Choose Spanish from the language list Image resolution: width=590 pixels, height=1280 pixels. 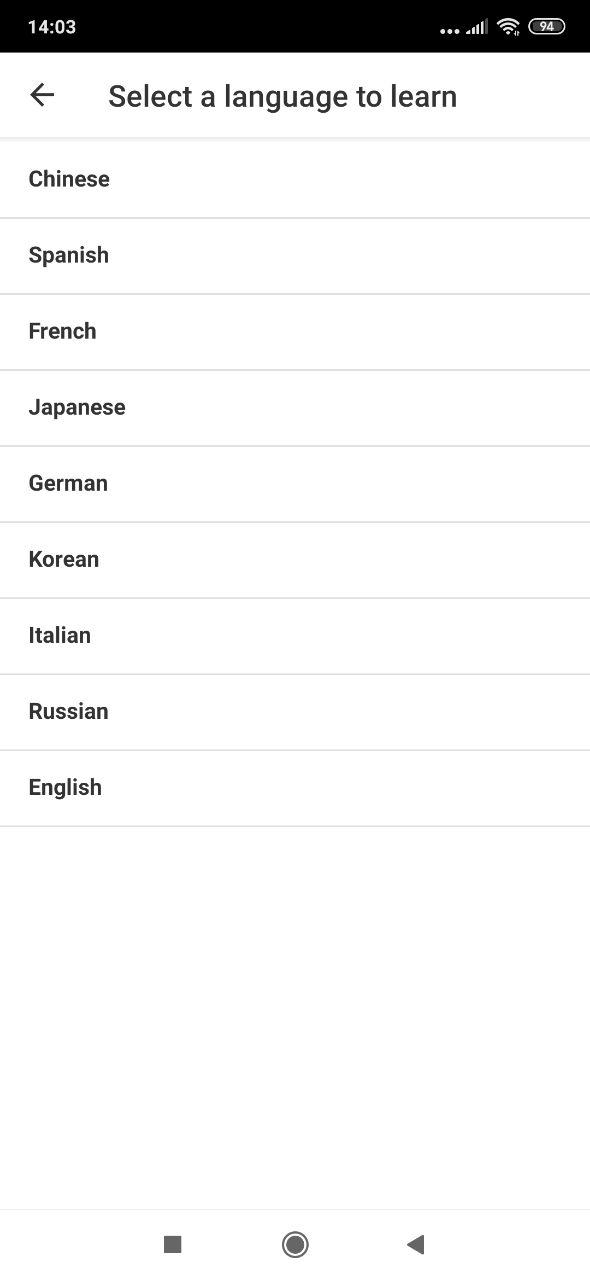[295, 256]
